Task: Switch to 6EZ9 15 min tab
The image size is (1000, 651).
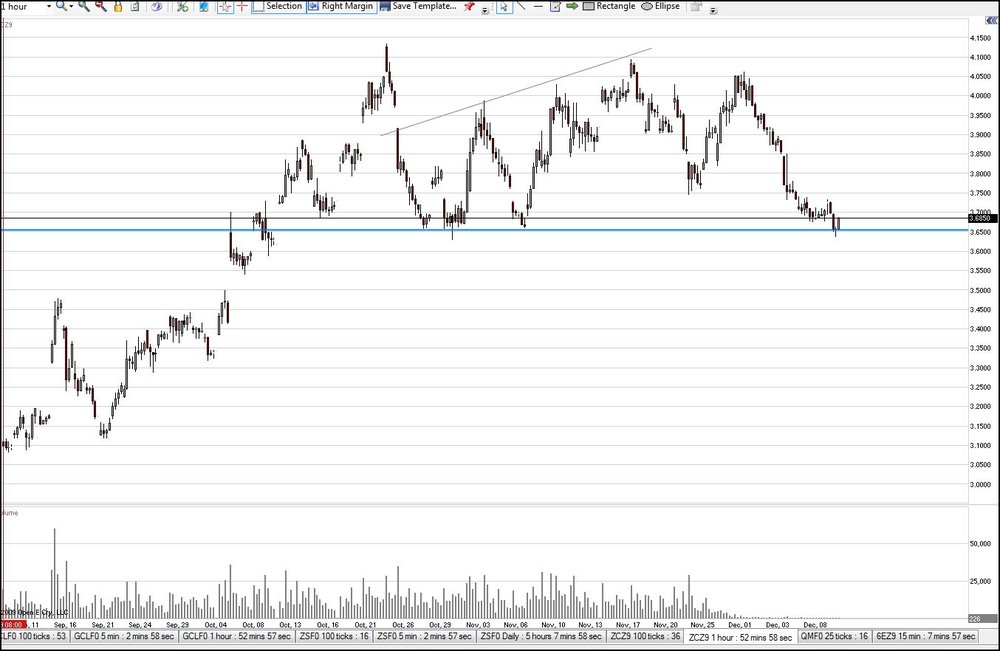Action: 926,636
